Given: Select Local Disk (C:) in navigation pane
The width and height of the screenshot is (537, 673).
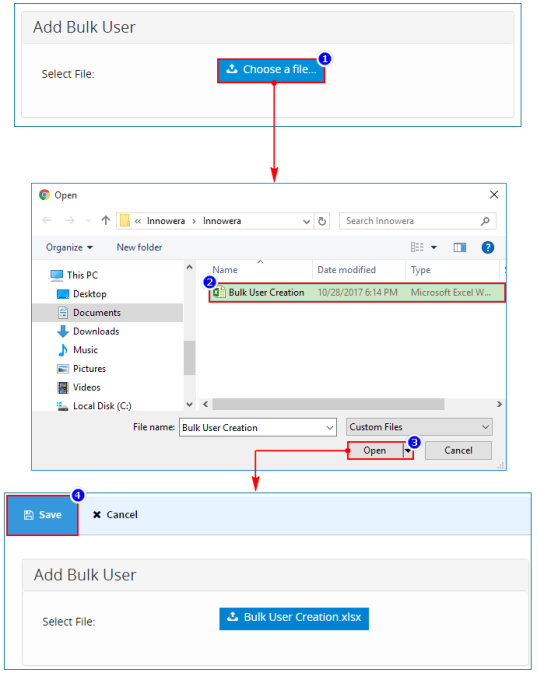Looking at the screenshot, I should coord(102,406).
